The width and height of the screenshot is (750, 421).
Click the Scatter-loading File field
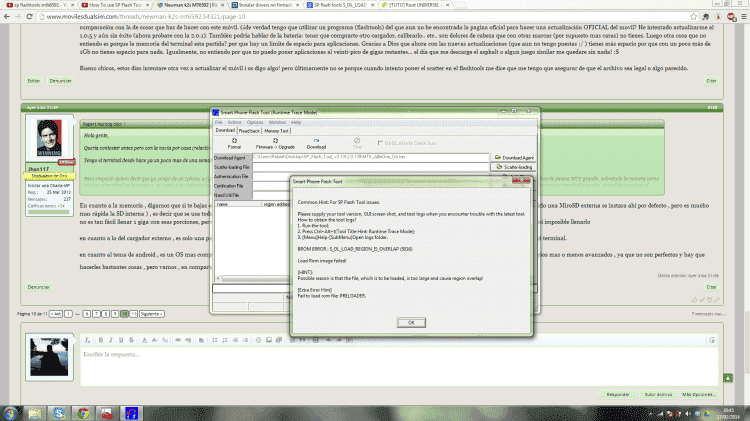point(370,166)
